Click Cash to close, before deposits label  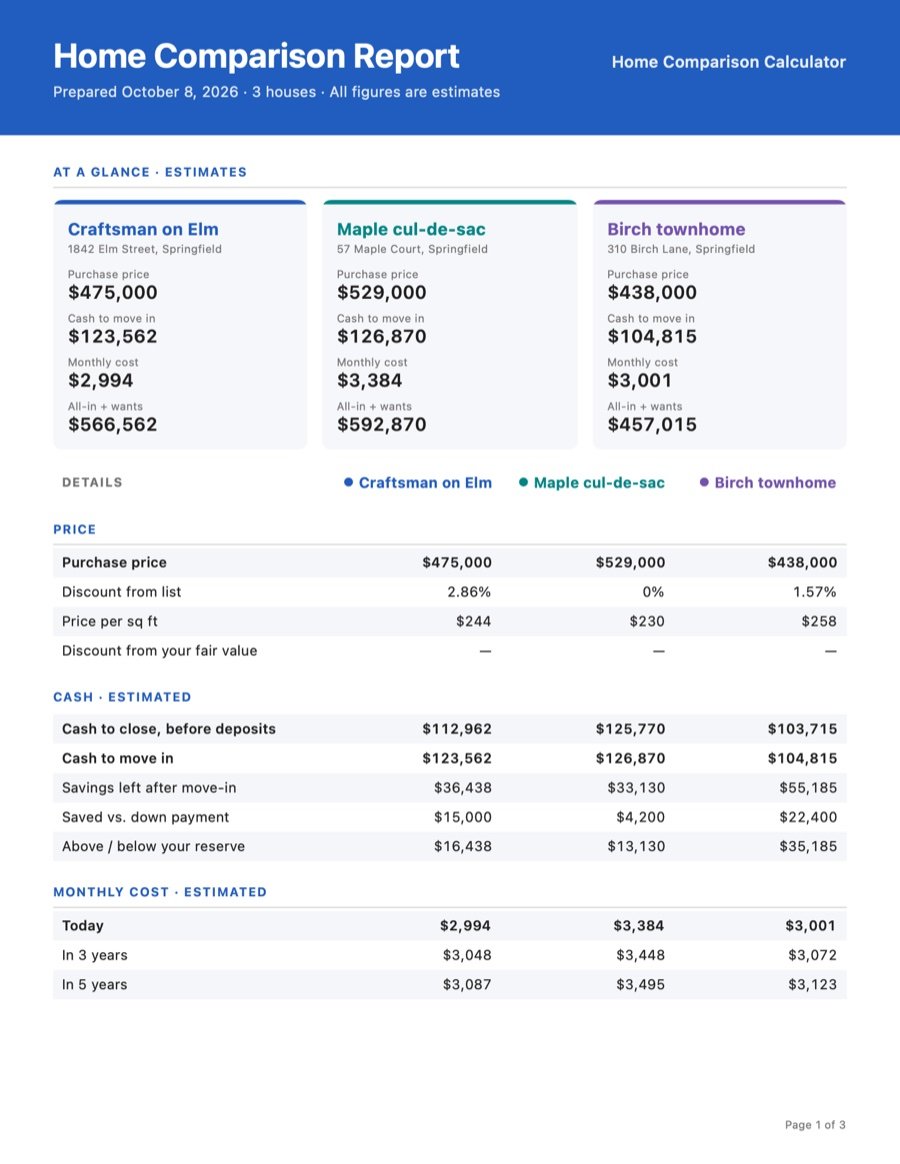pyautogui.click(x=169, y=729)
